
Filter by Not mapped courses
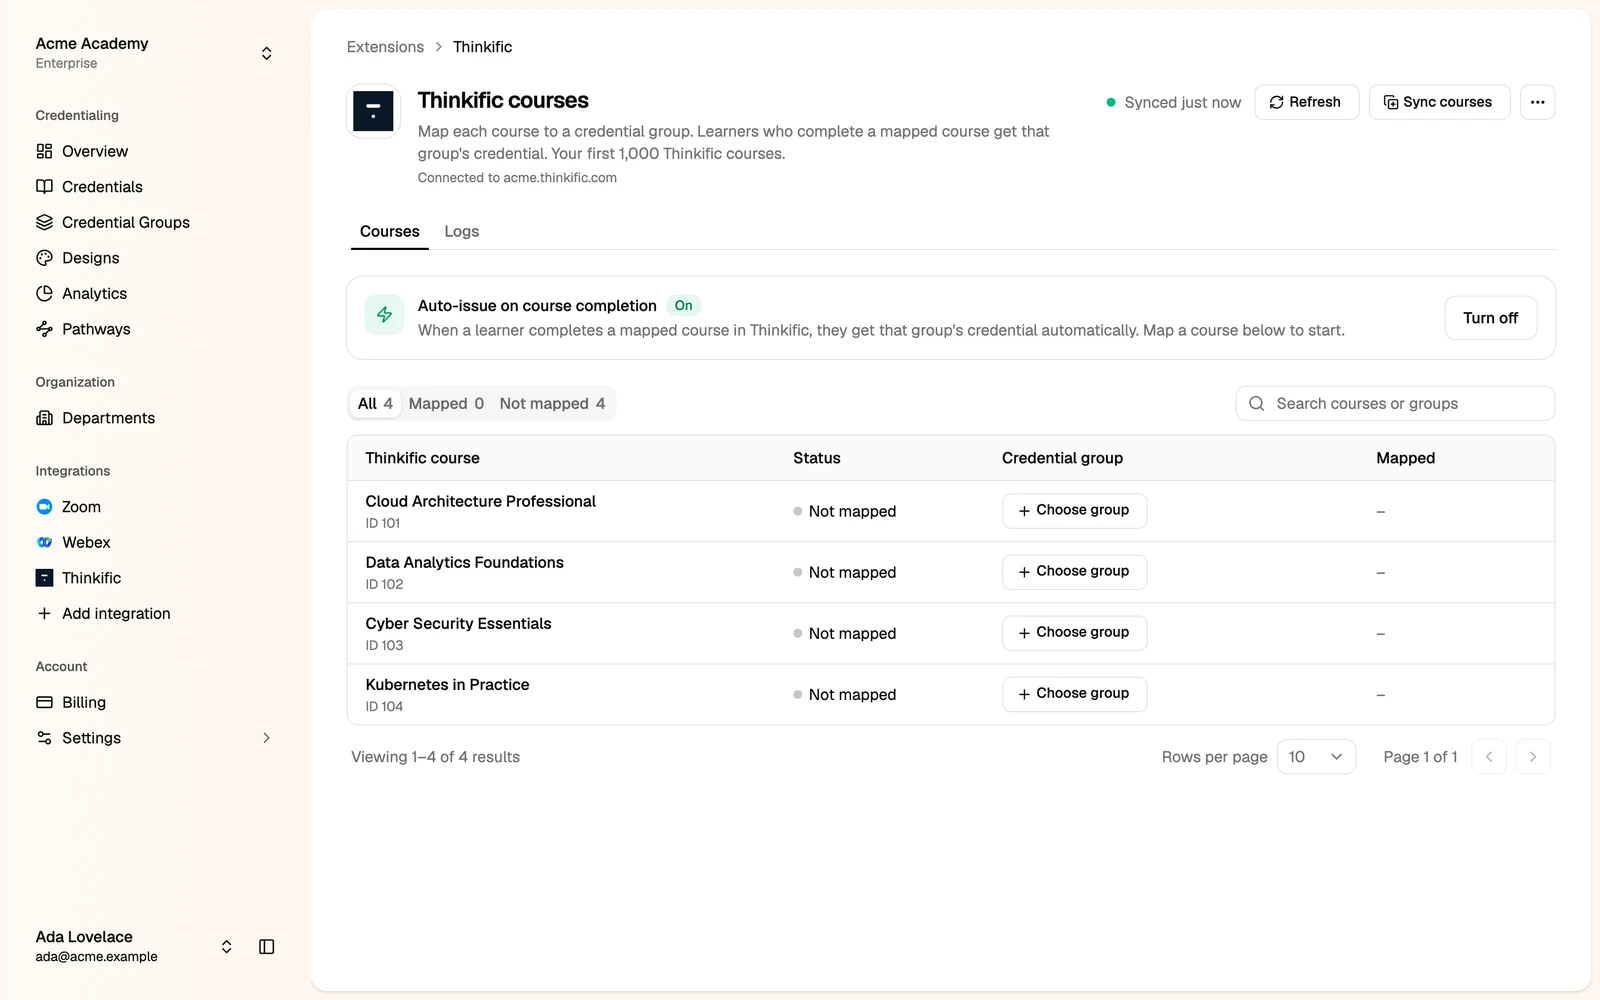click(x=552, y=404)
